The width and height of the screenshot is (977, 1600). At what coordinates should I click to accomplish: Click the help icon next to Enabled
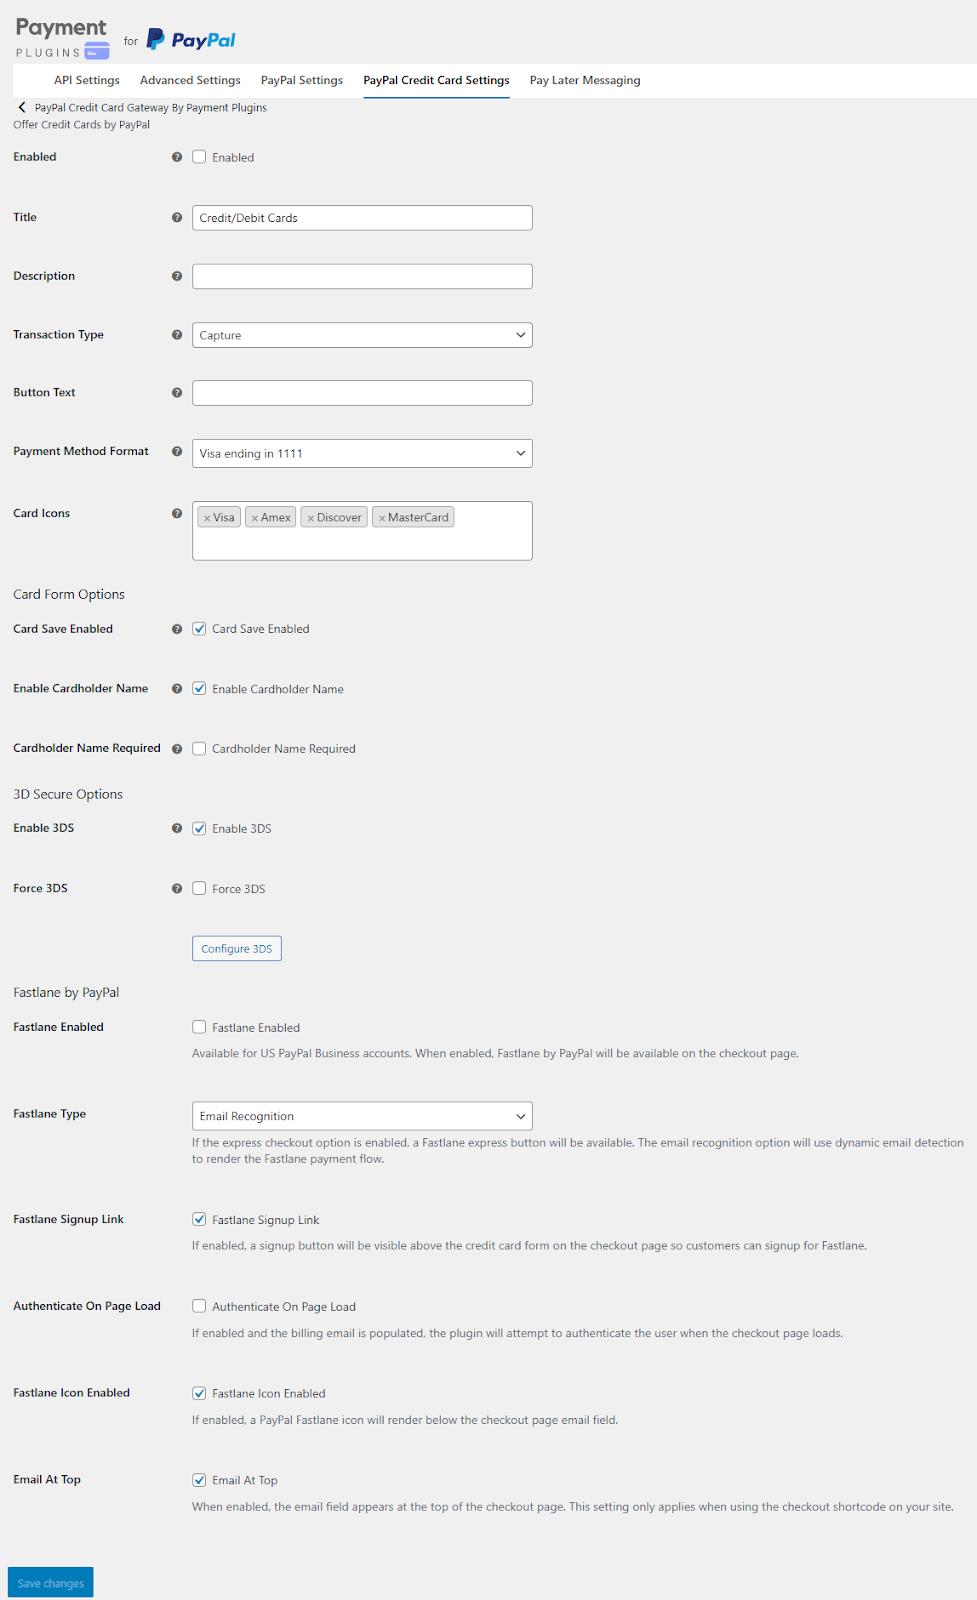coord(177,157)
